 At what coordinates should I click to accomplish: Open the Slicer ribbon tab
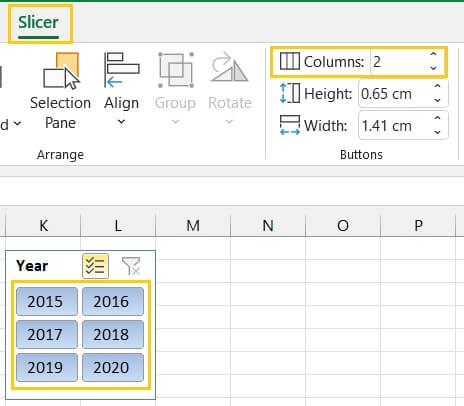pos(39,23)
